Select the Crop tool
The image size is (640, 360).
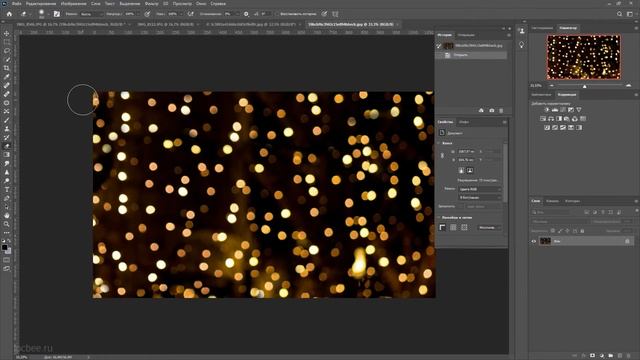point(7,68)
